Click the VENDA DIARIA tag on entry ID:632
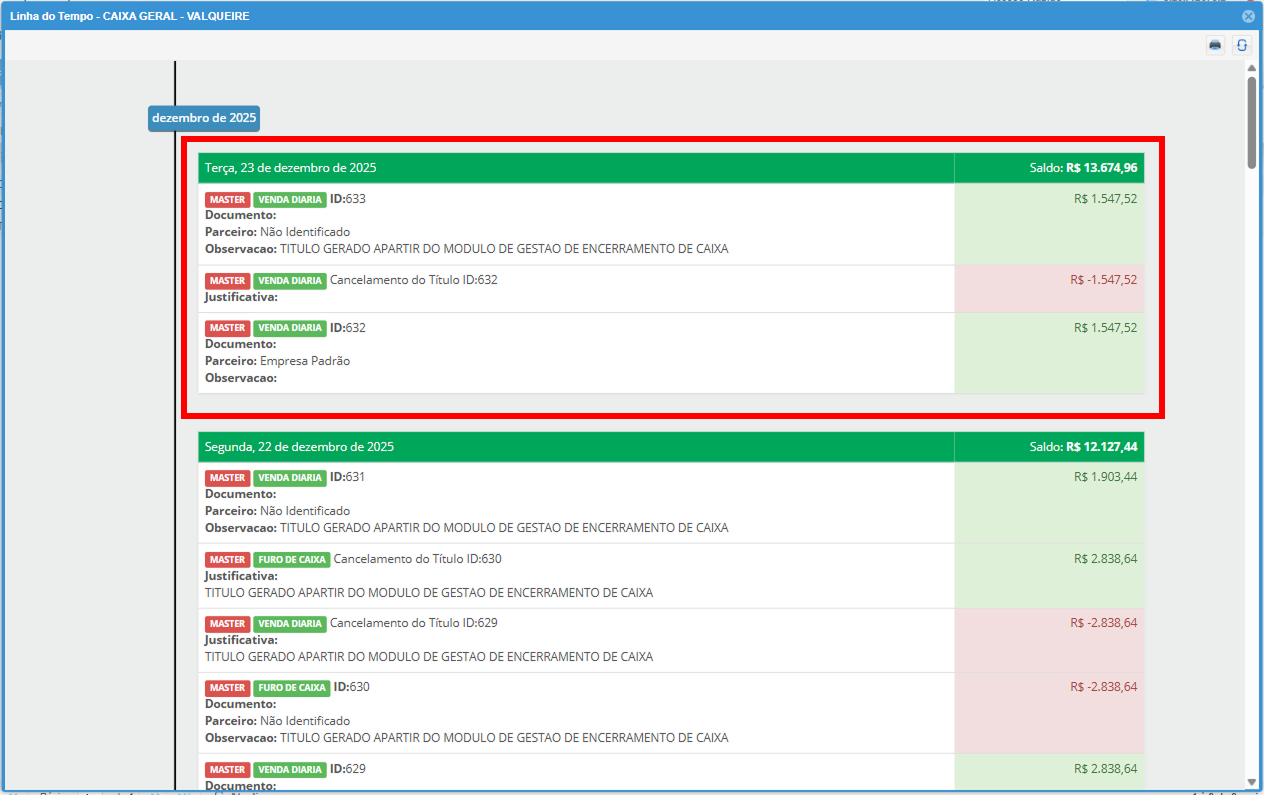Screen dimensions: 1264x795 (x=290, y=328)
